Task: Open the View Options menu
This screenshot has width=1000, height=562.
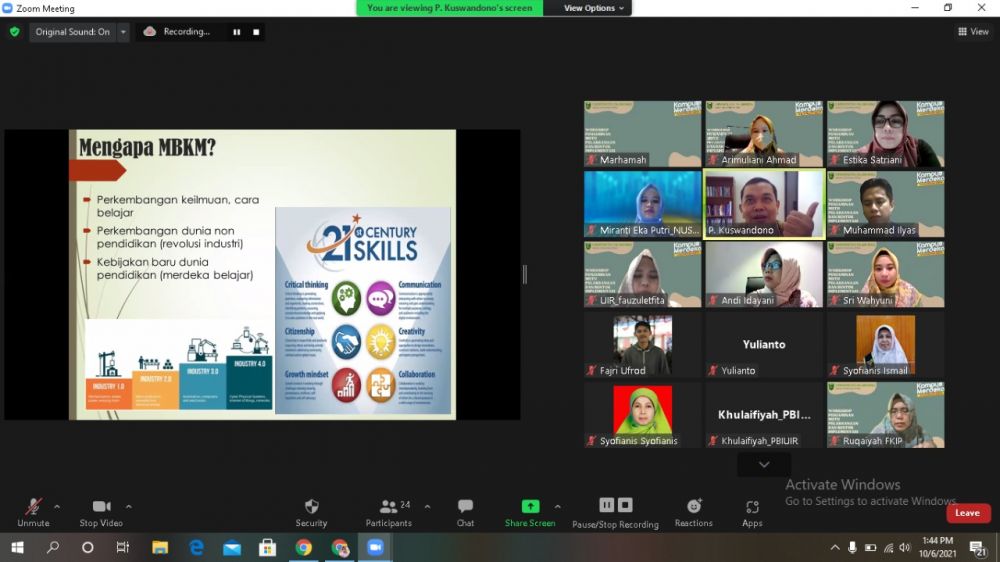Action: [593, 8]
